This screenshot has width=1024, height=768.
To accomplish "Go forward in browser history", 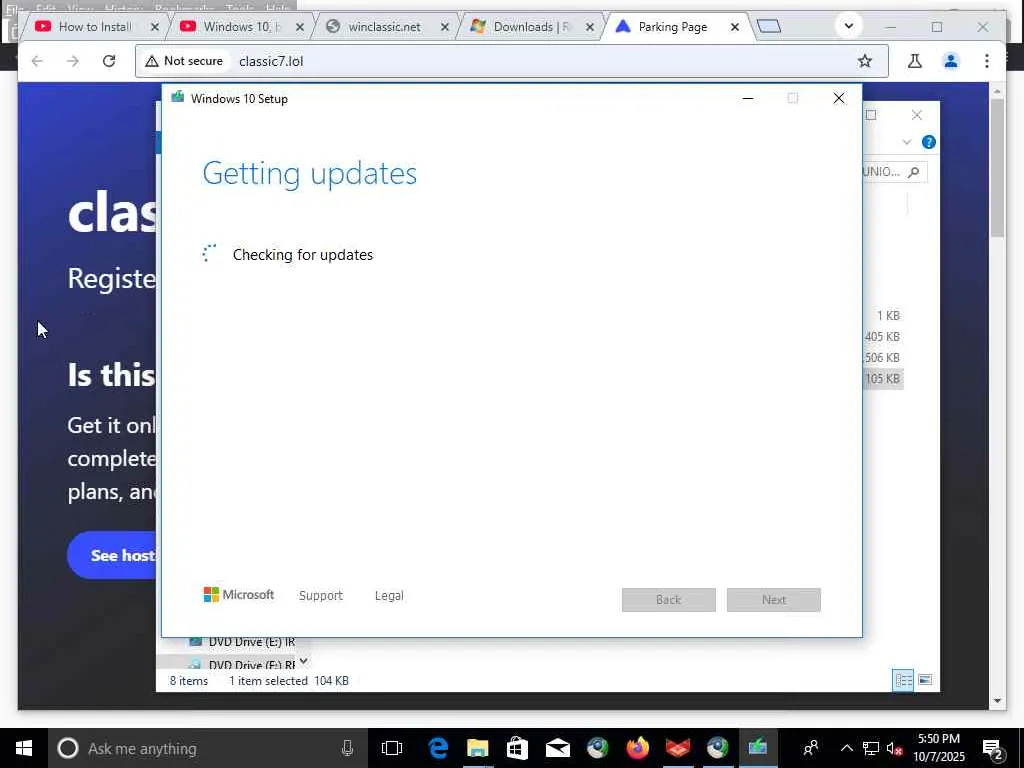I will pos(73,61).
